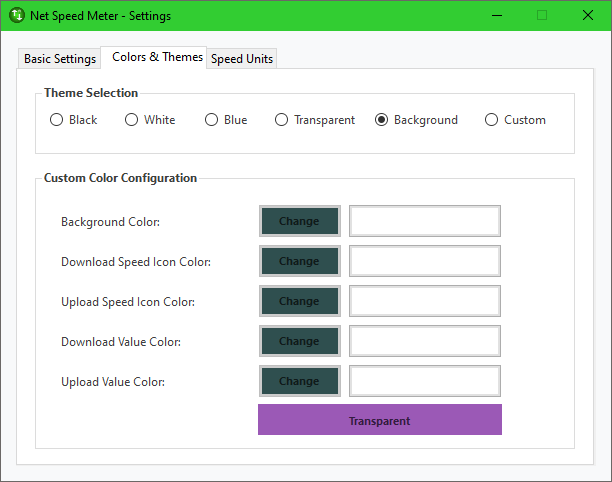This screenshot has height=482, width=612.
Task: Select the Black theme radio button
Action: (x=57, y=120)
